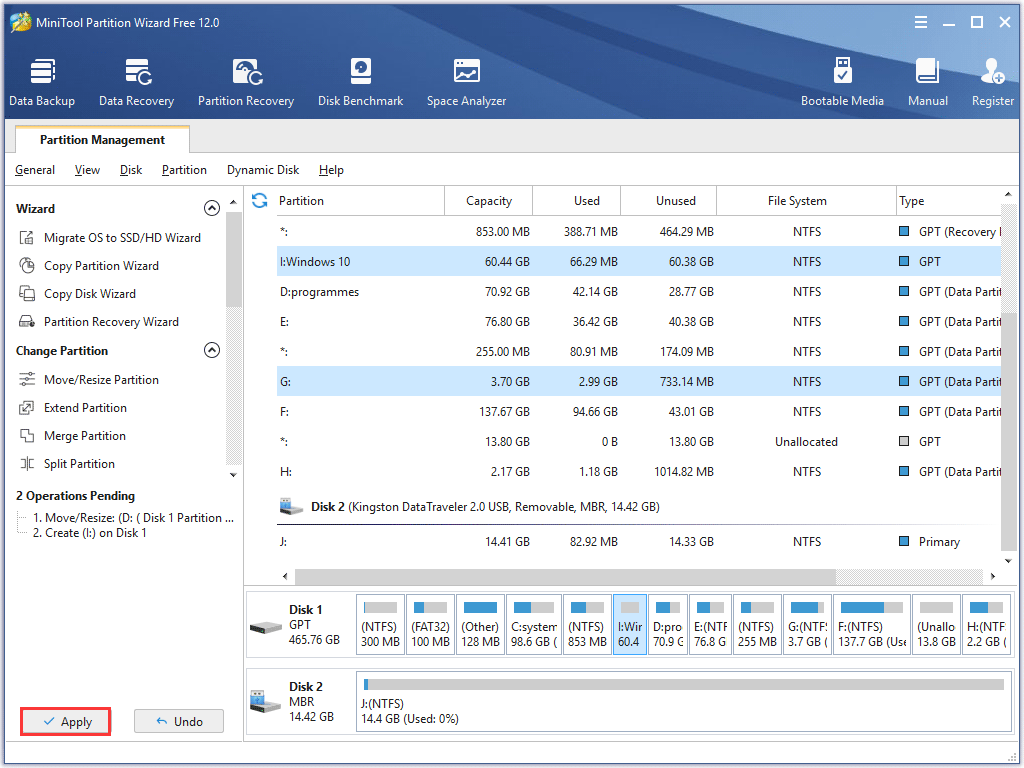Collapse the Change Partition section
Image resolution: width=1024 pixels, height=768 pixels.
pyautogui.click(x=212, y=350)
